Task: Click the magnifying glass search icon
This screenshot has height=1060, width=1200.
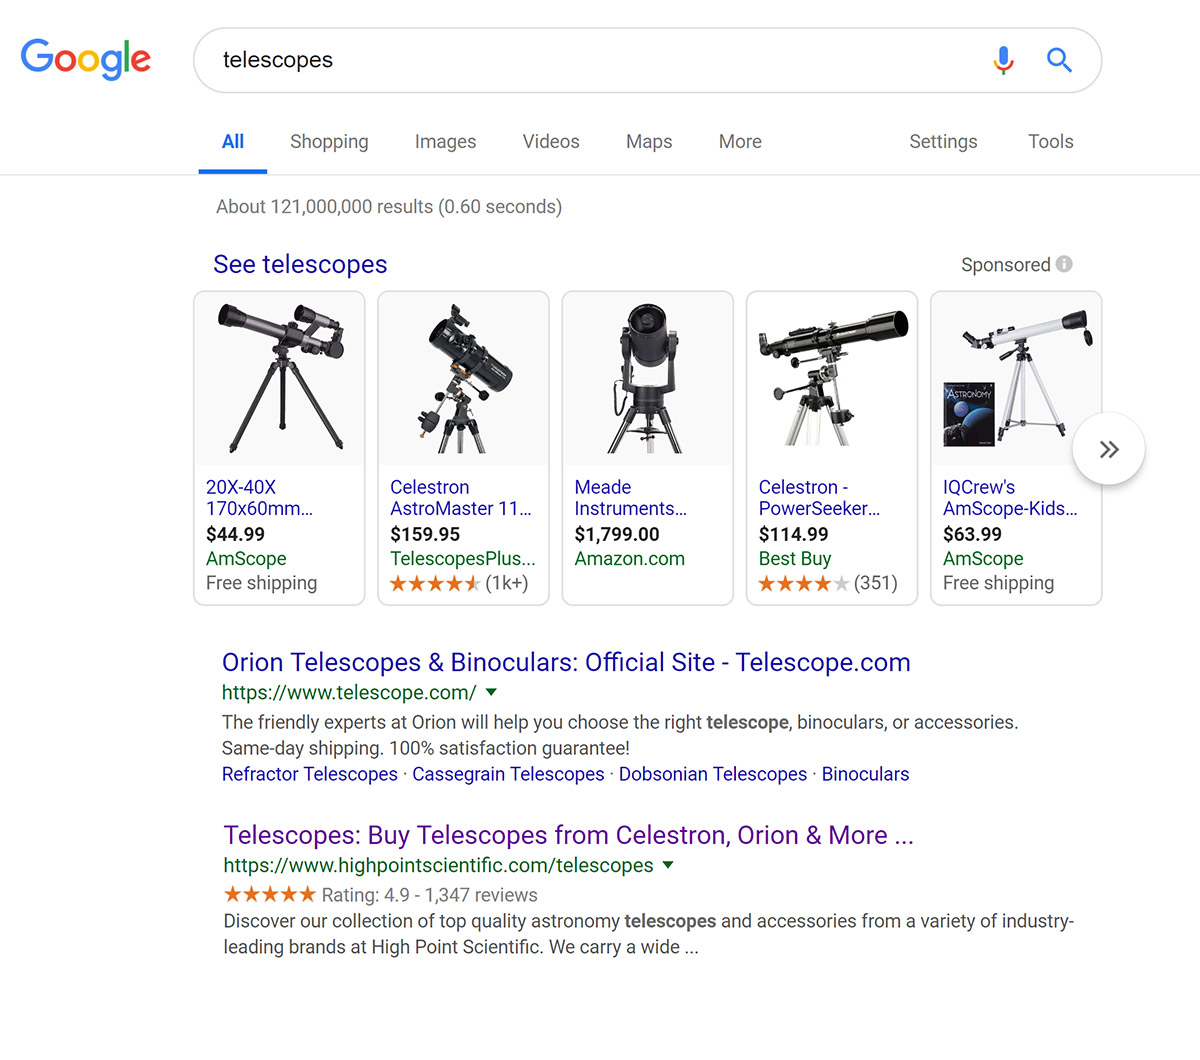Action: pyautogui.click(x=1059, y=60)
